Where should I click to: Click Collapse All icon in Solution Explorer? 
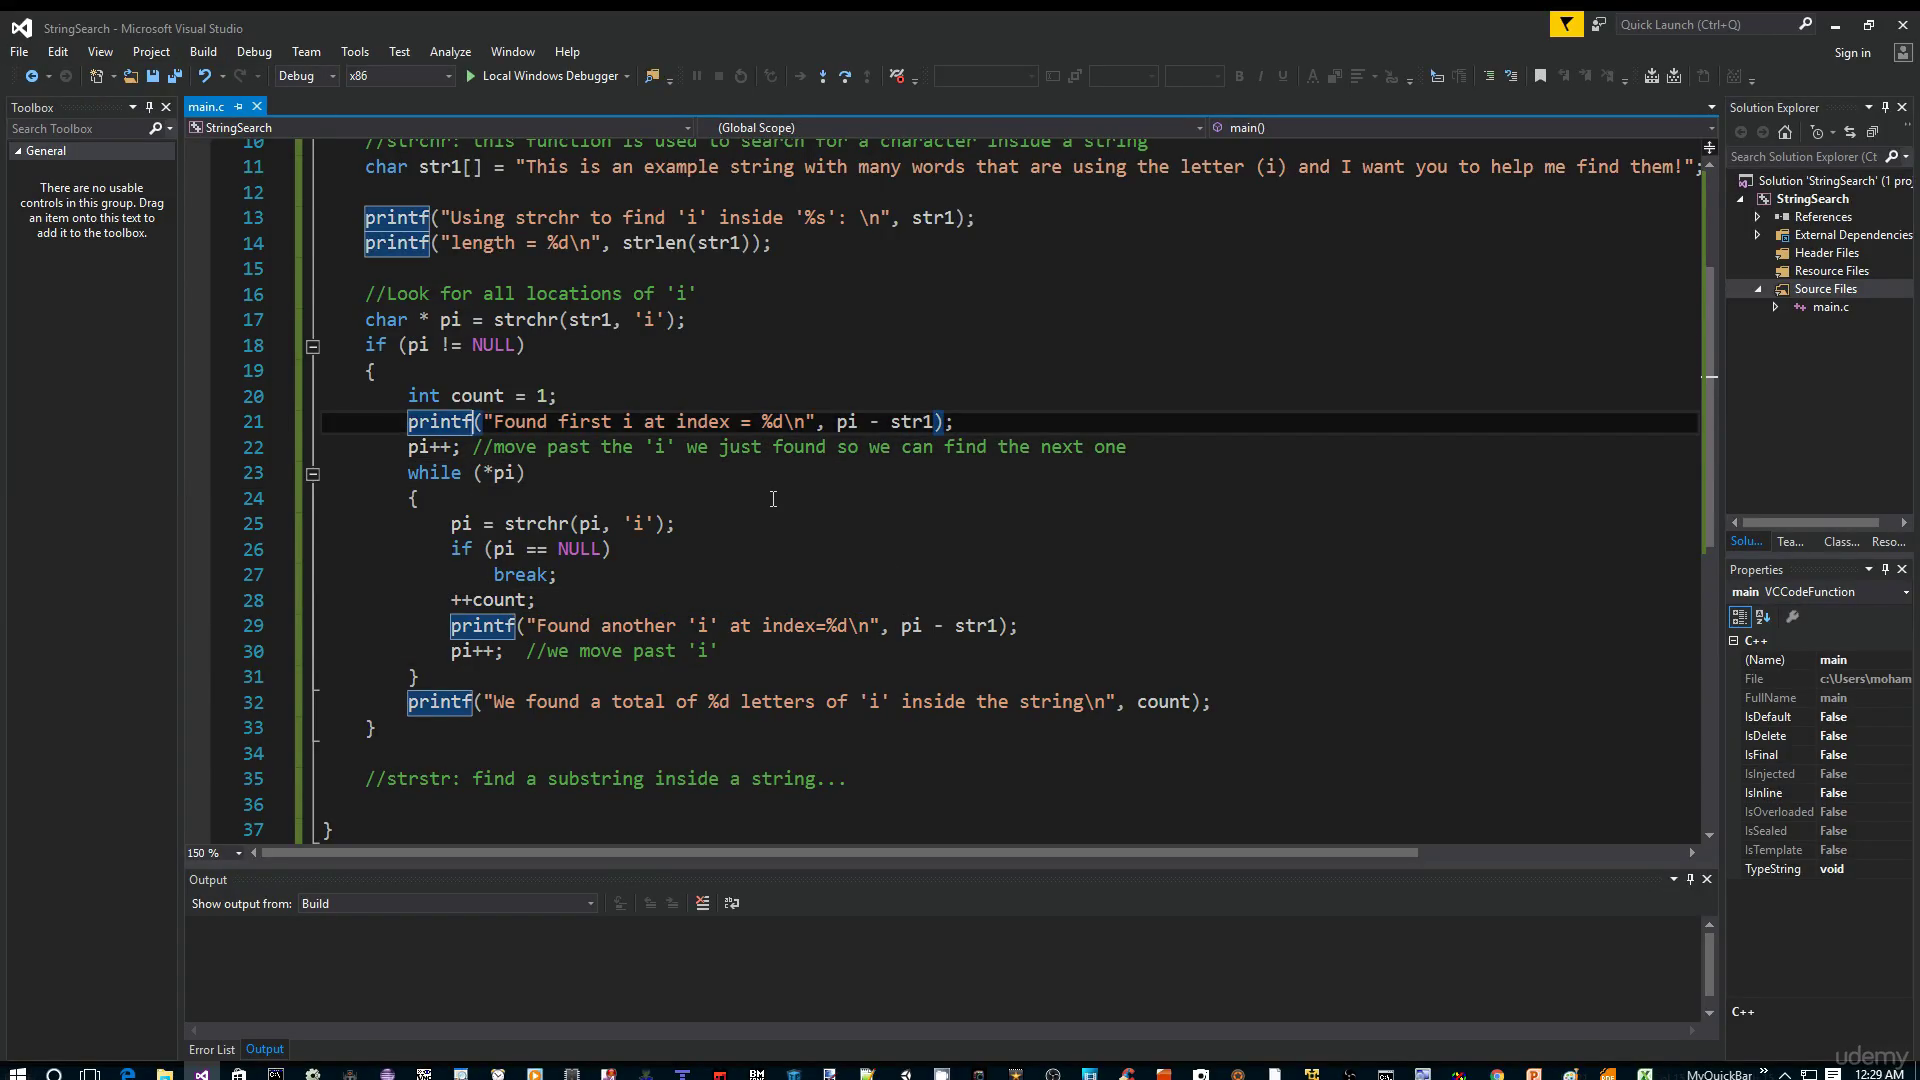coord(1872,132)
